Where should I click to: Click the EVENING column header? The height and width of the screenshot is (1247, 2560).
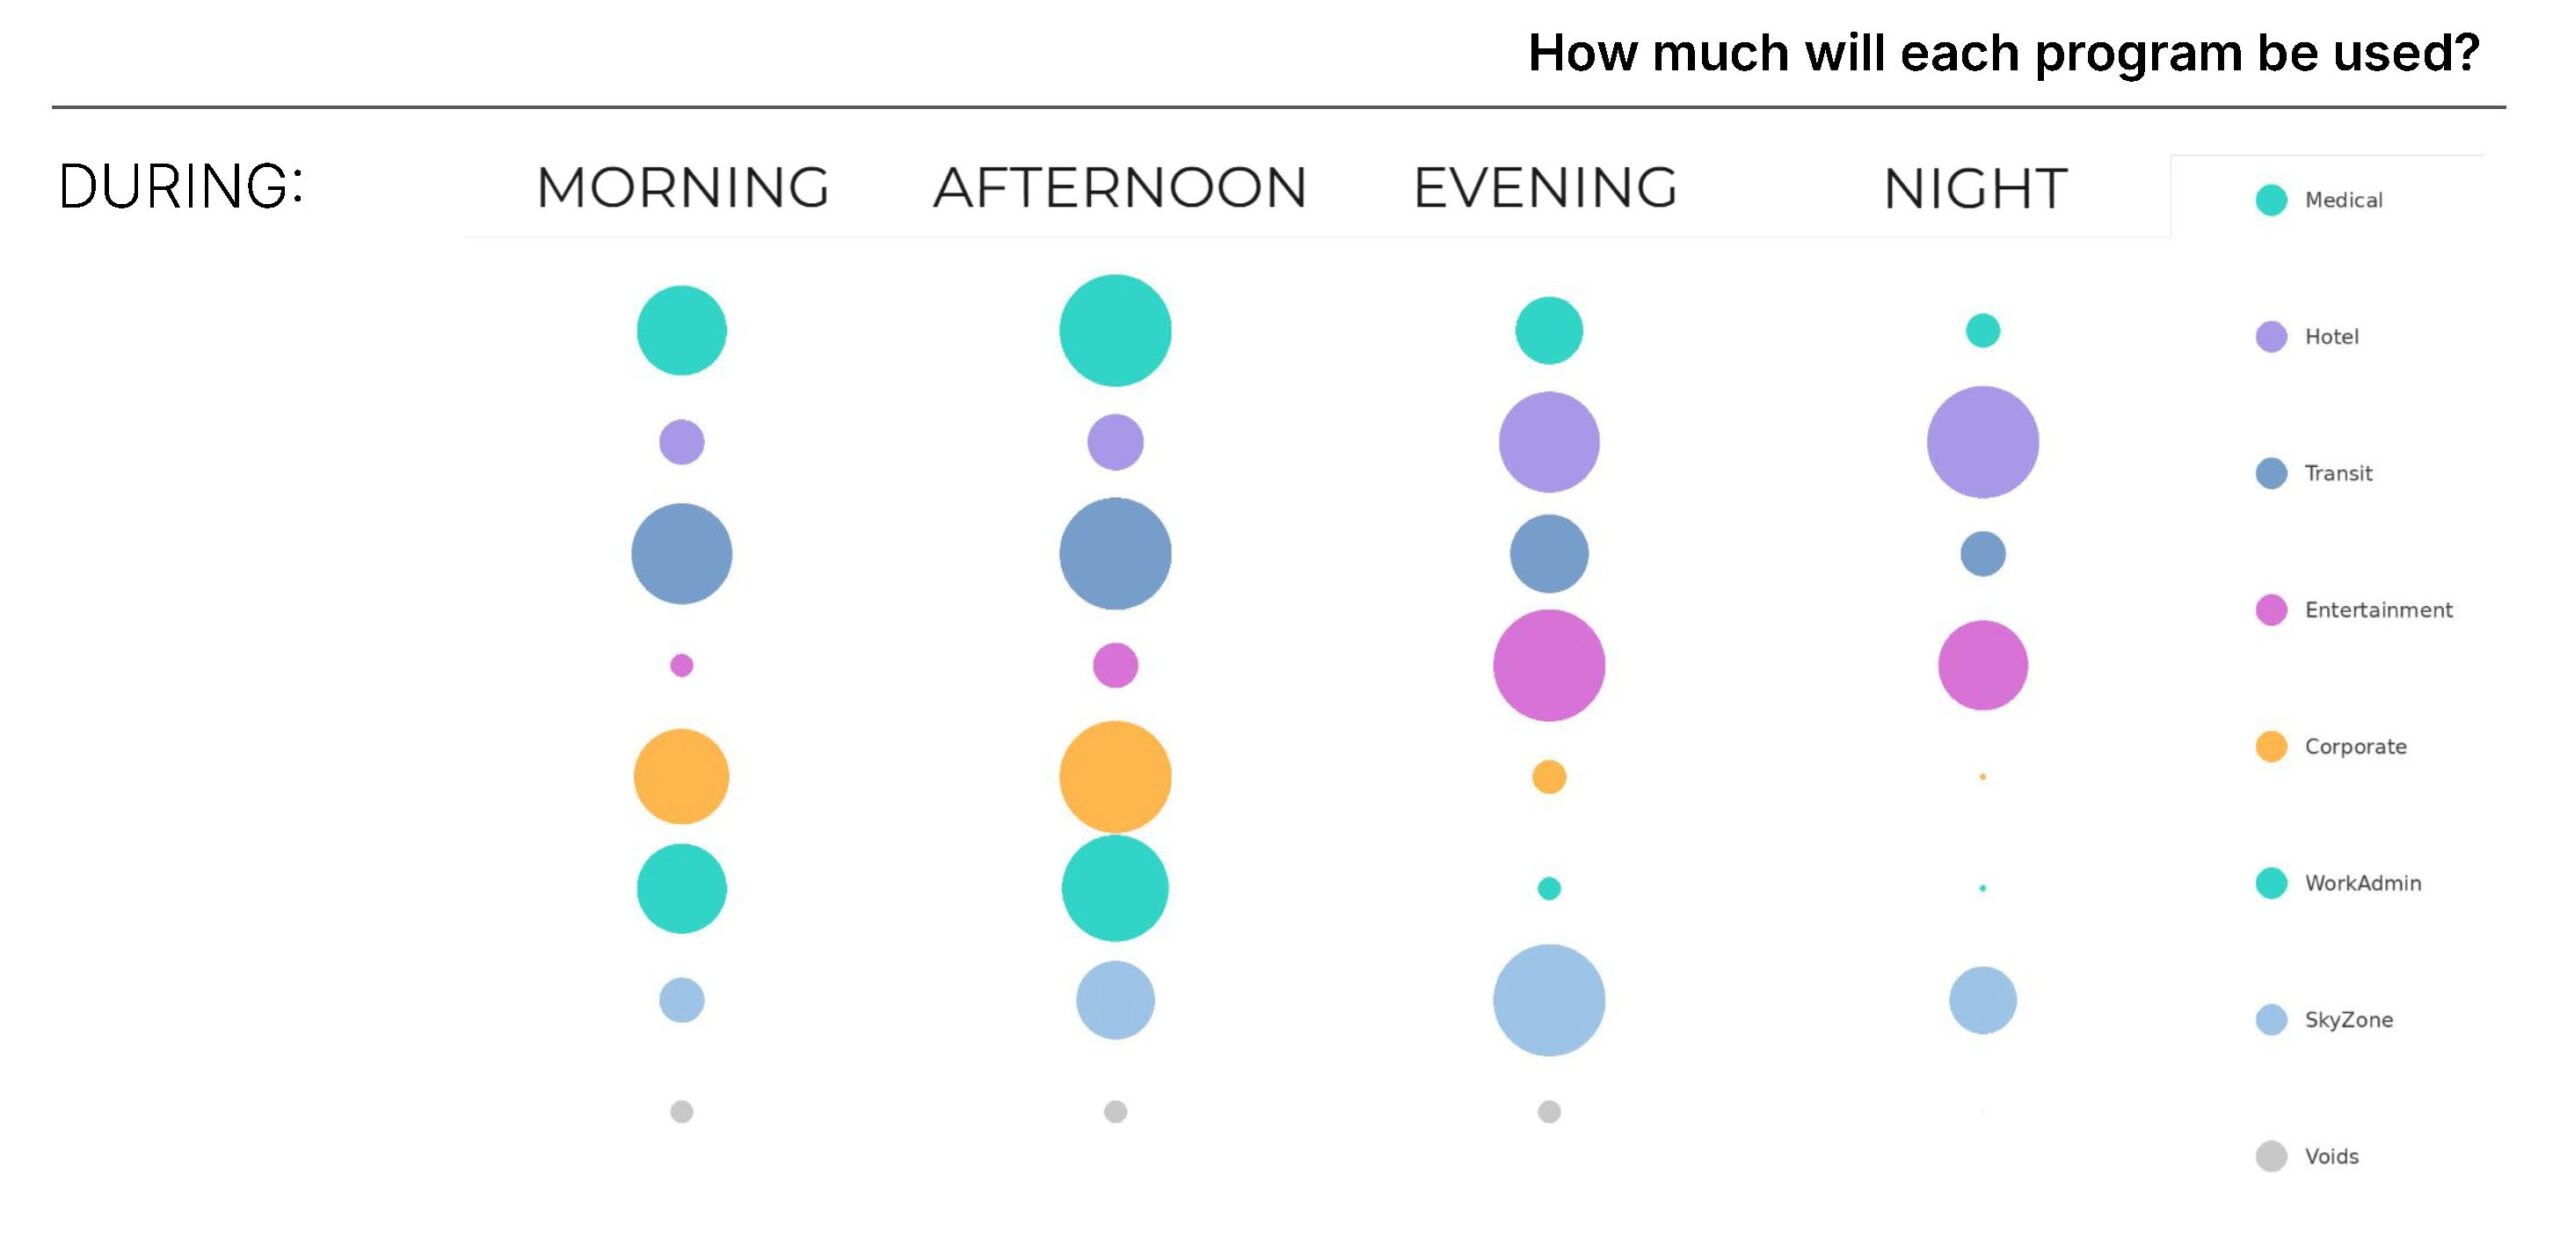pyautogui.click(x=1545, y=188)
